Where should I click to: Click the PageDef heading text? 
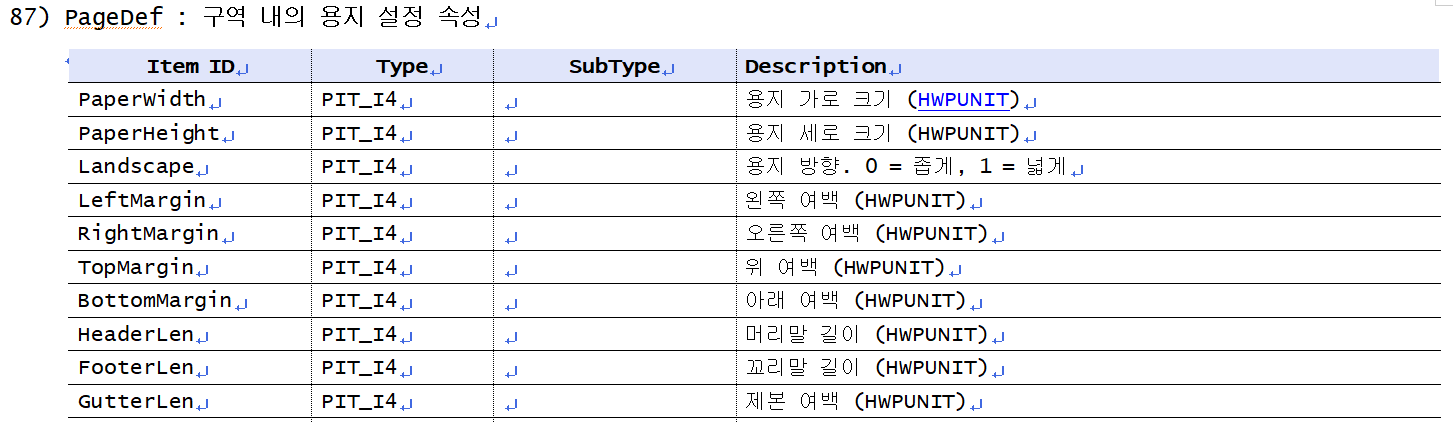coord(113,19)
